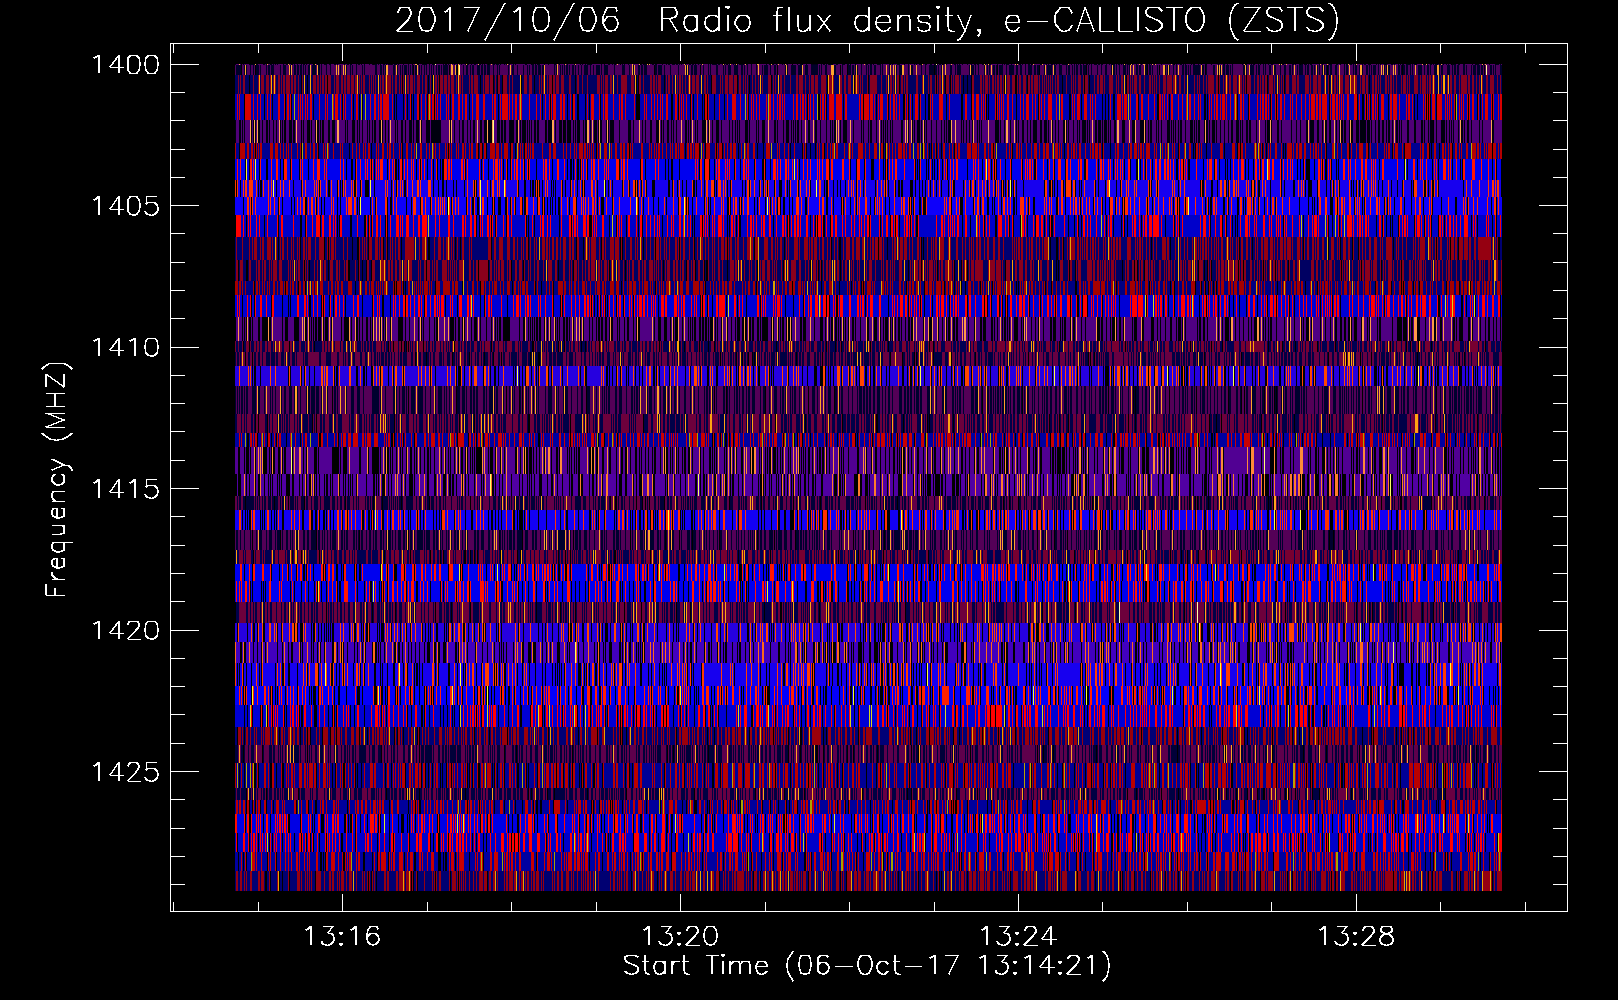Click the 13:24 time tick label
The width and height of the screenshot is (1618, 1000).
(1018, 937)
